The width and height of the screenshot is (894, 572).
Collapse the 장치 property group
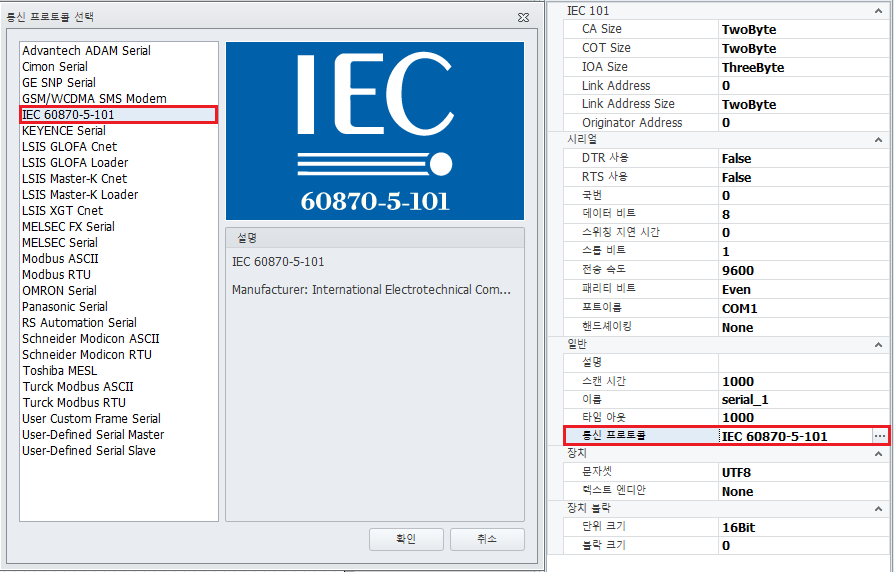pyautogui.click(x=878, y=454)
